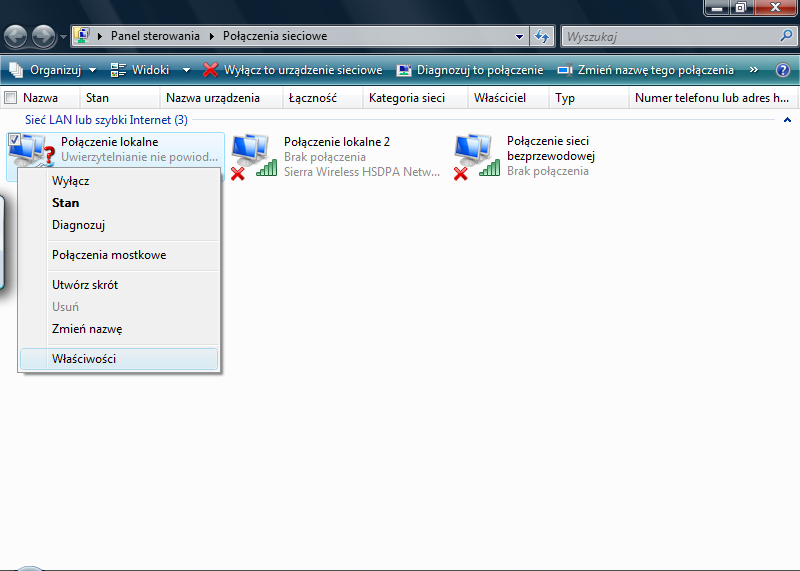Screen dimensions: 800x571
Task: Click Diagnozuj to połączenie toolbar button
Action: tap(470, 71)
